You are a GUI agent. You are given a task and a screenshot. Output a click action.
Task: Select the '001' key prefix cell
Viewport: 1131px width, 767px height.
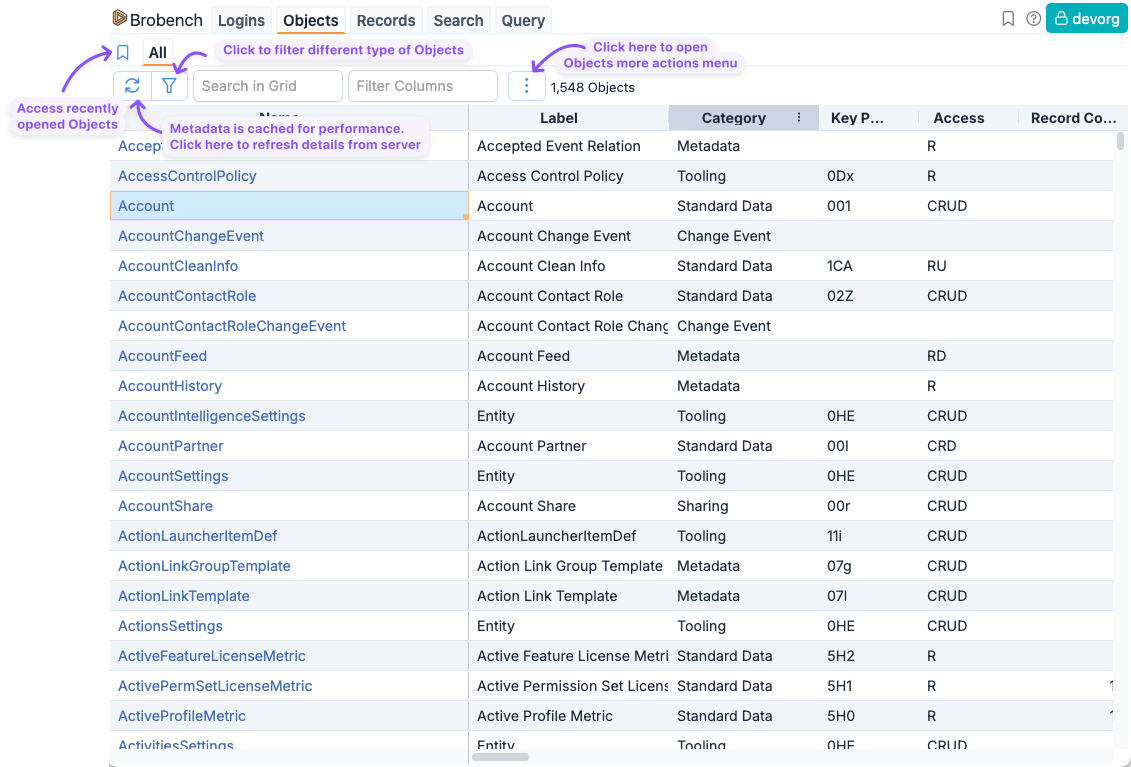click(869, 206)
